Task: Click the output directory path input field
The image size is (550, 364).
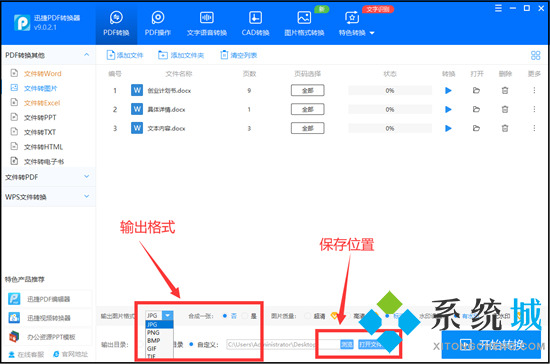Action: click(x=282, y=344)
